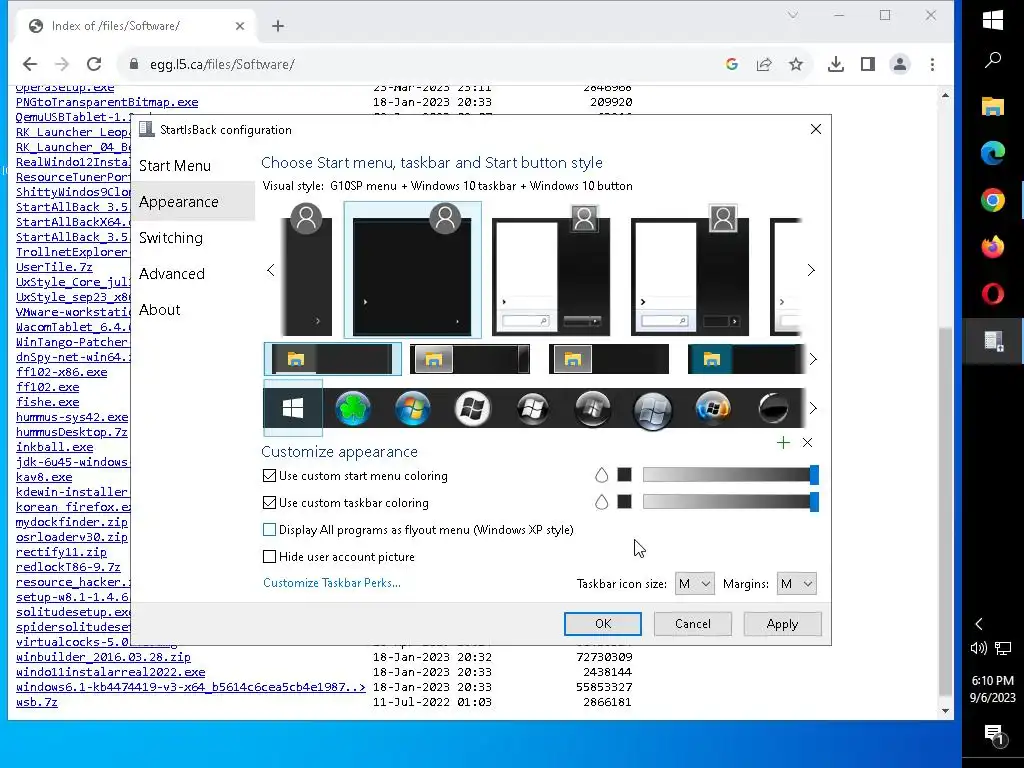Open a new Chrome tab

point(278,25)
